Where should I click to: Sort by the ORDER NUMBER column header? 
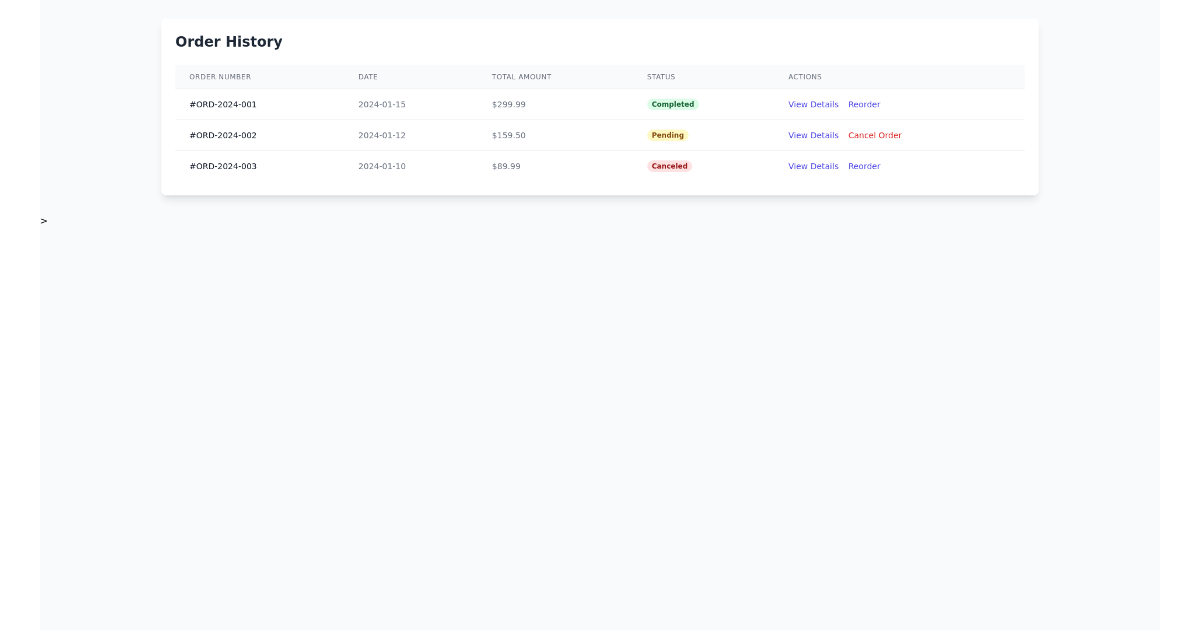[221, 77]
